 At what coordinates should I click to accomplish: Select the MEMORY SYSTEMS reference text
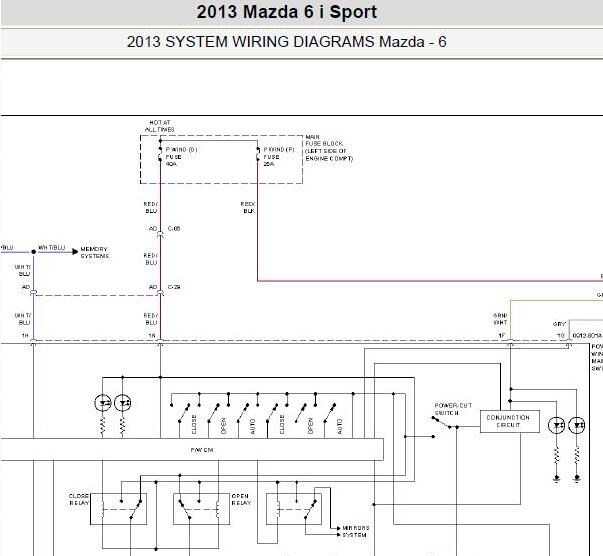tap(95, 253)
